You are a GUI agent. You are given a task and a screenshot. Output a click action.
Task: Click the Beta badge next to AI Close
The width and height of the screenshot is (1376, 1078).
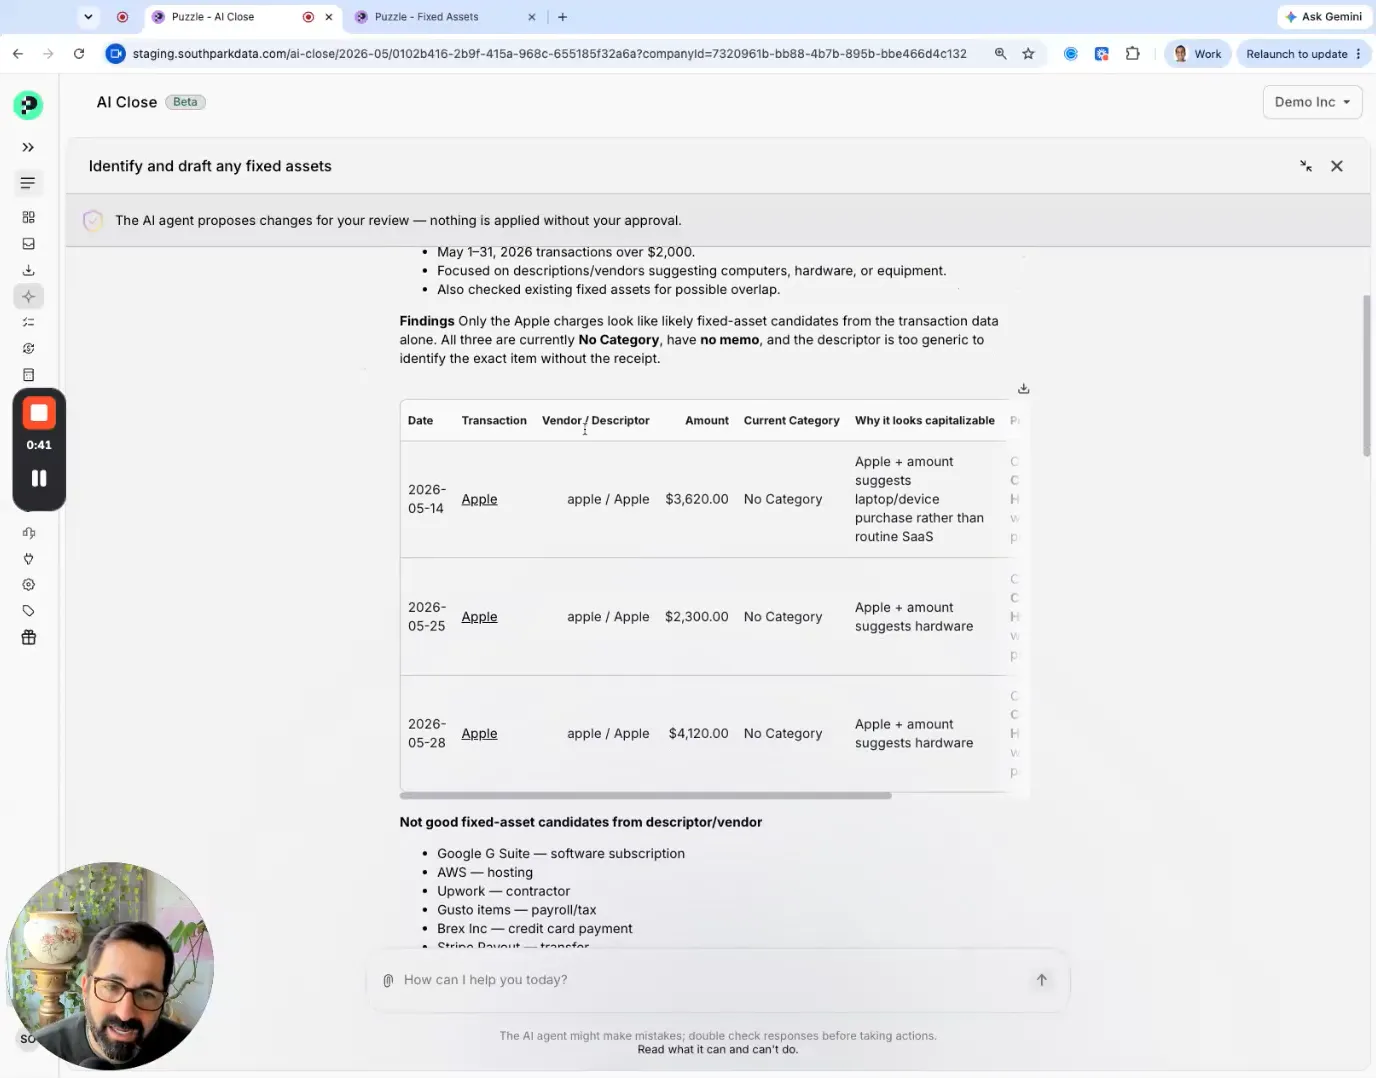185,102
